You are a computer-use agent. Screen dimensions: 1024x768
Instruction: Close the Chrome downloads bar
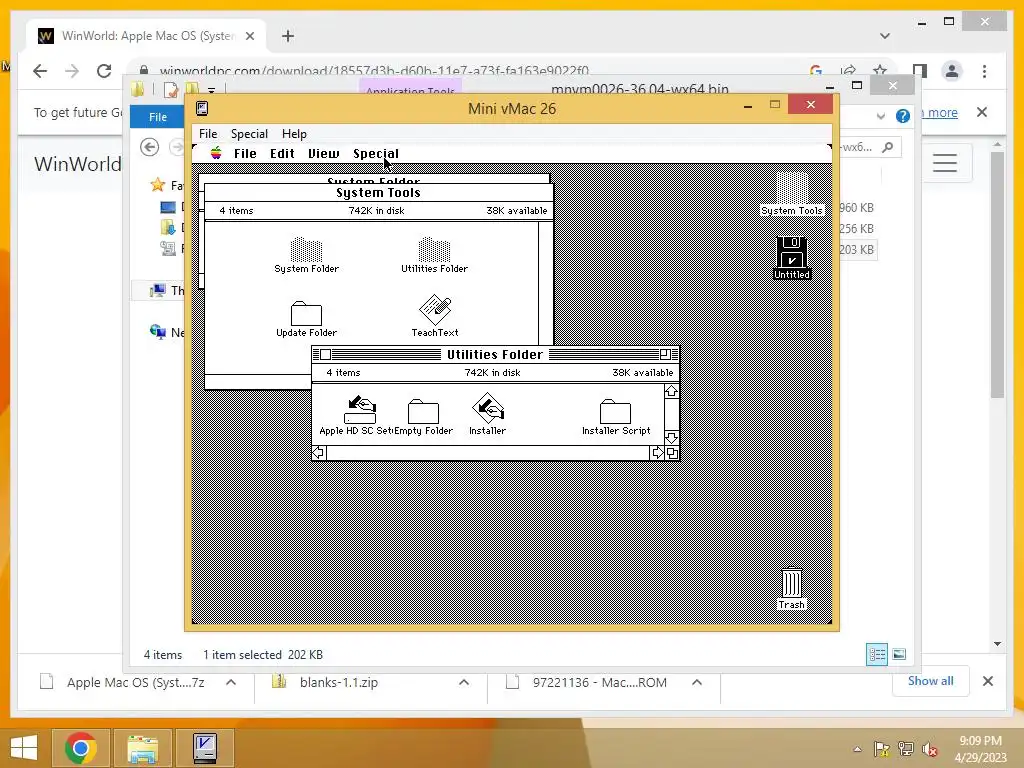[x=987, y=681]
